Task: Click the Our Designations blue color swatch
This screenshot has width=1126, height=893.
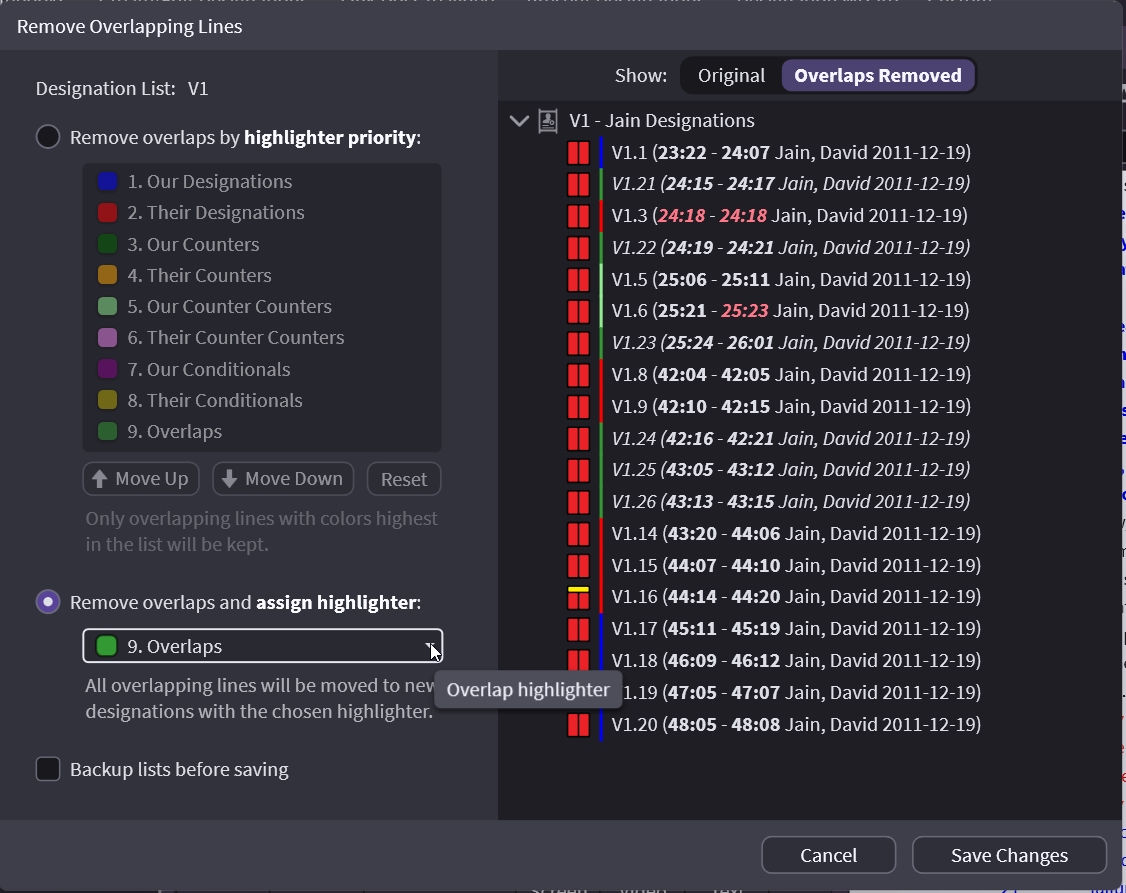Action: tap(108, 182)
